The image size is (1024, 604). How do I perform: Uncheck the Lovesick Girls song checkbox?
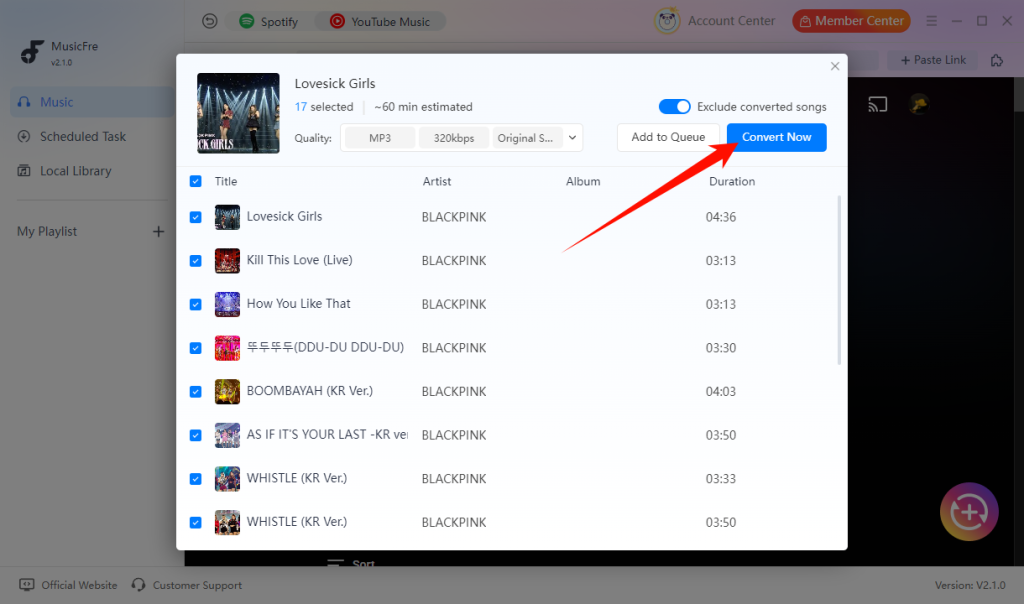[195, 217]
